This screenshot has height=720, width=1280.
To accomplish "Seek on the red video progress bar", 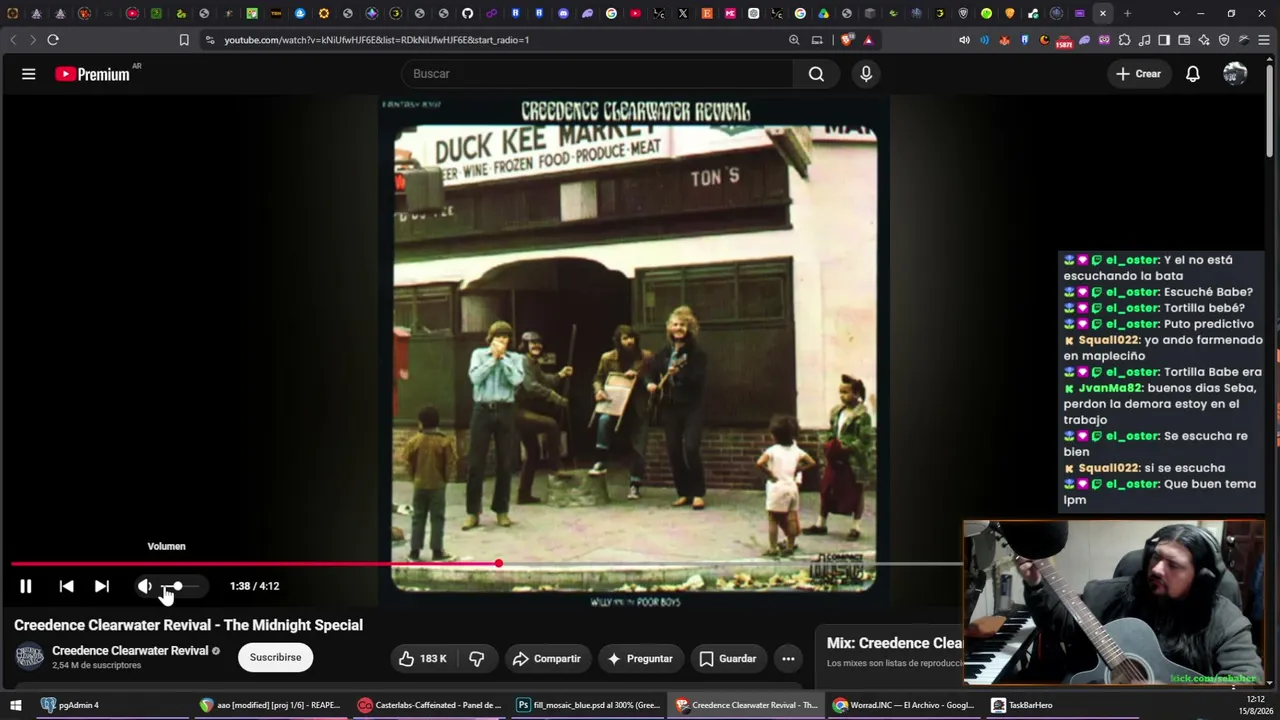I will click(487, 564).
